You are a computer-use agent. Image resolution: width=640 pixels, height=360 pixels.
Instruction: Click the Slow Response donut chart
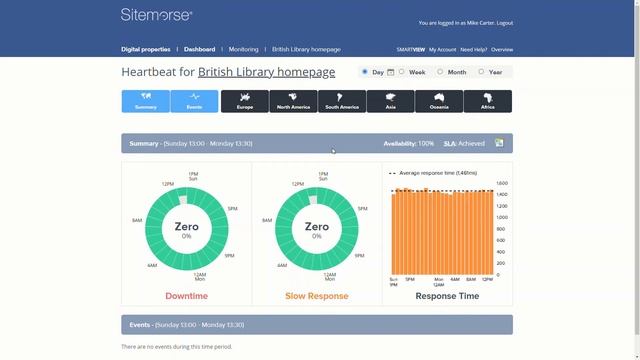click(x=317, y=229)
